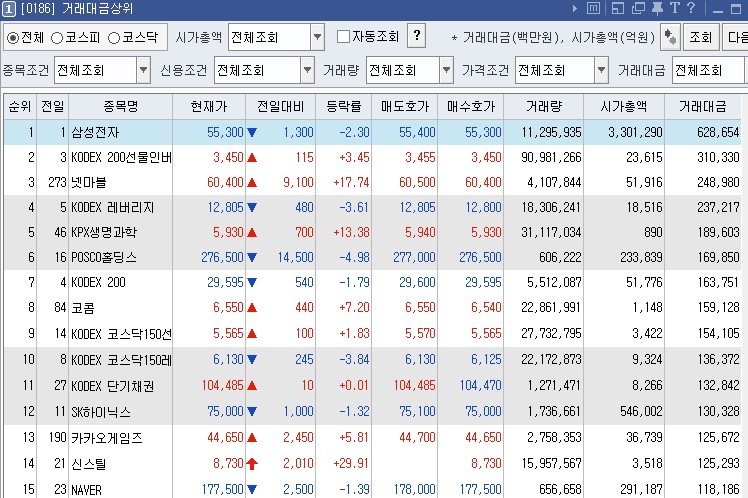Select the 카카오게임즈 stock name
748x498 pixels.
point(107,437)
